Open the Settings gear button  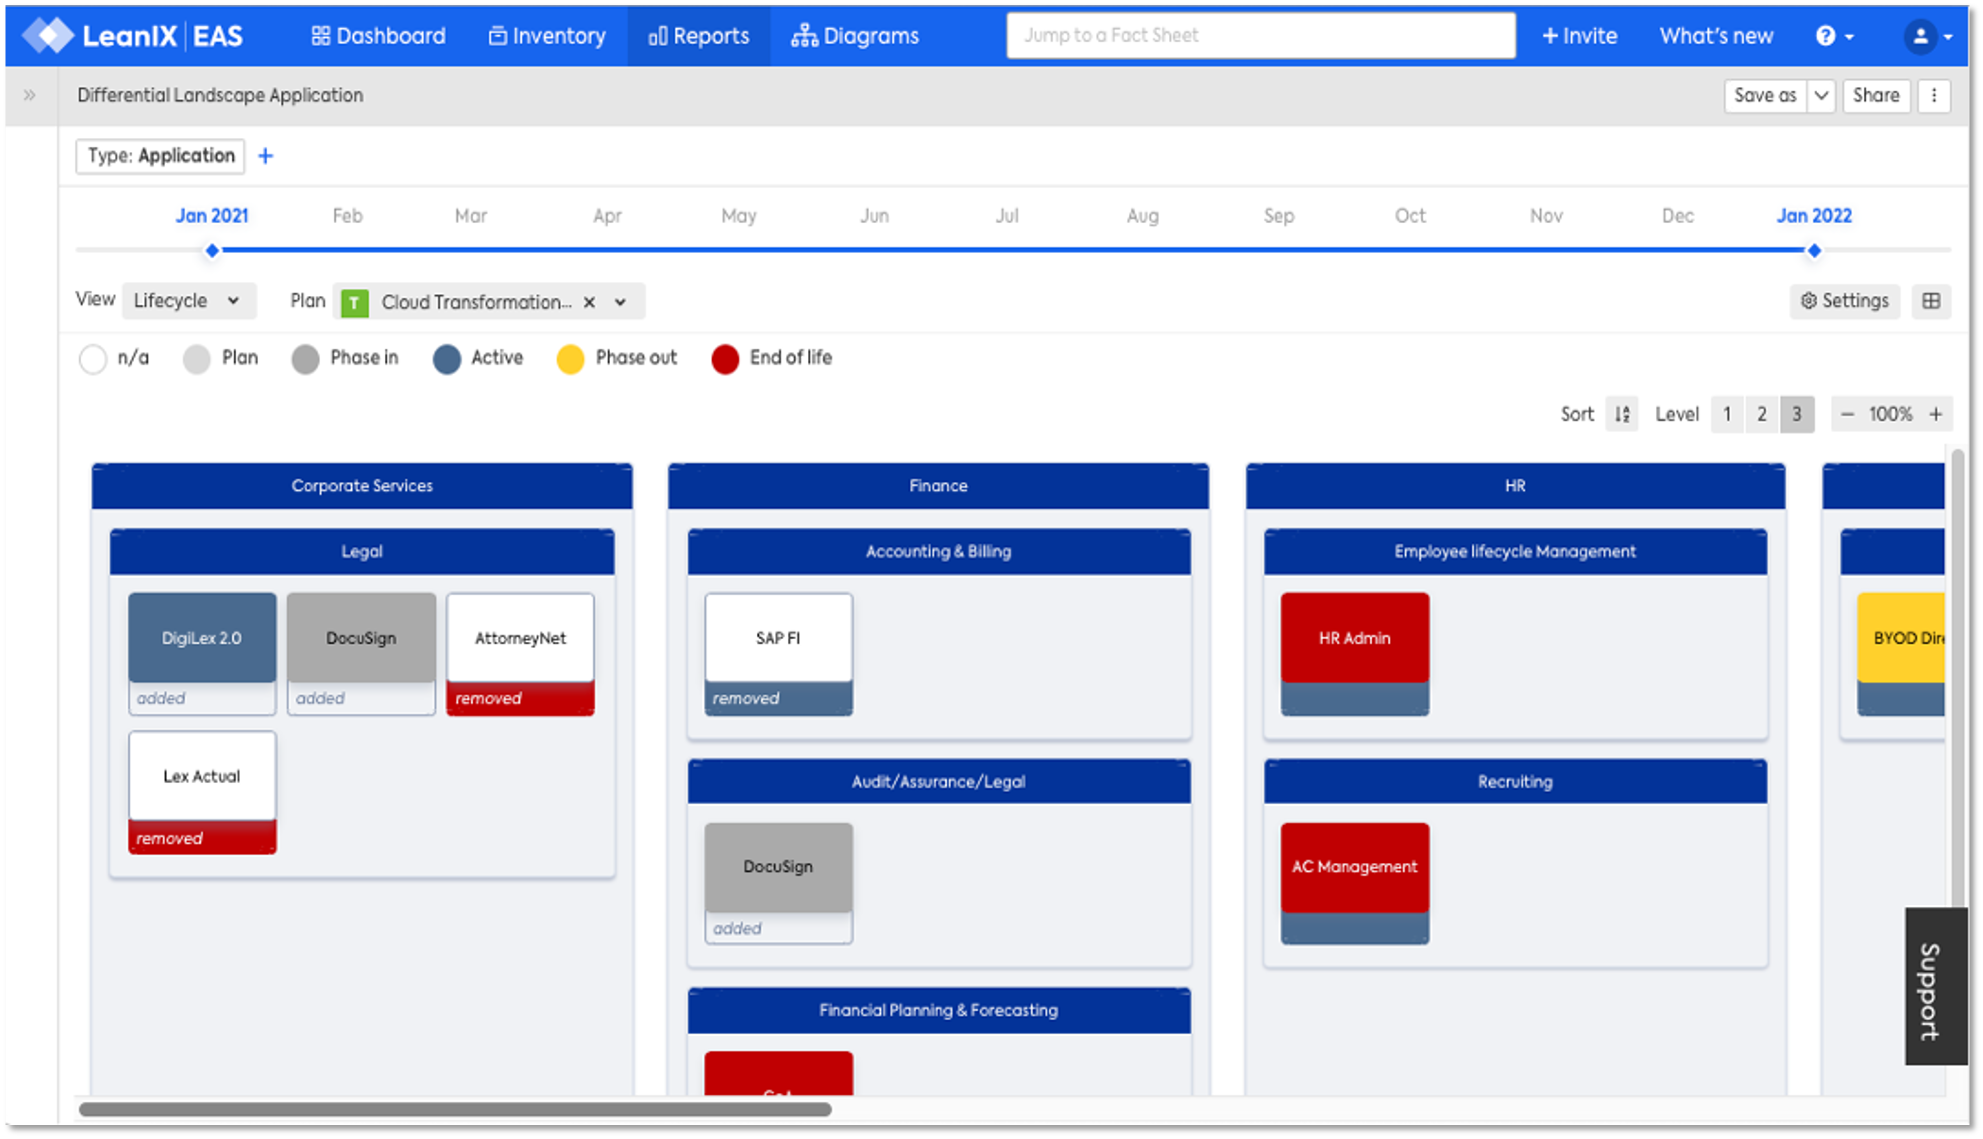coord(1844,301)
